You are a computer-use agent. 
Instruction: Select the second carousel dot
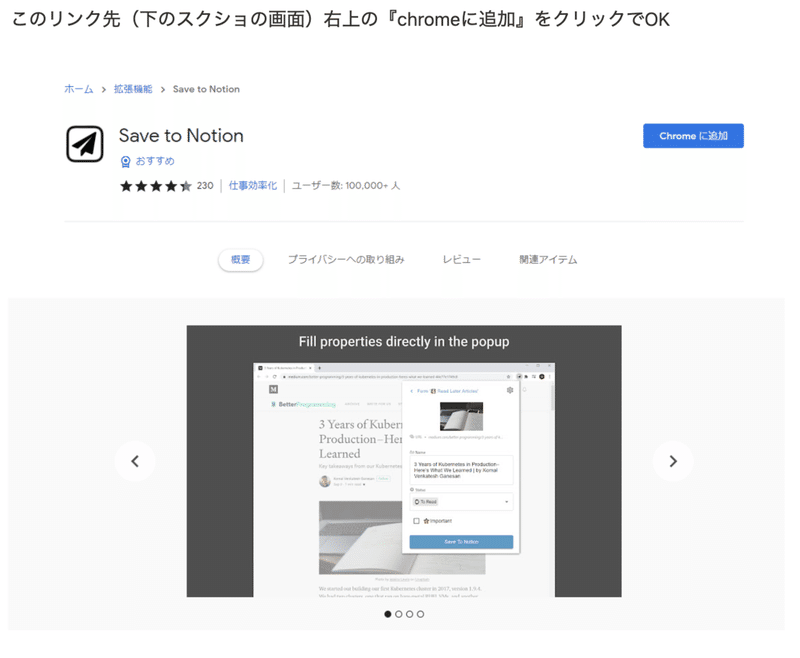398,614
